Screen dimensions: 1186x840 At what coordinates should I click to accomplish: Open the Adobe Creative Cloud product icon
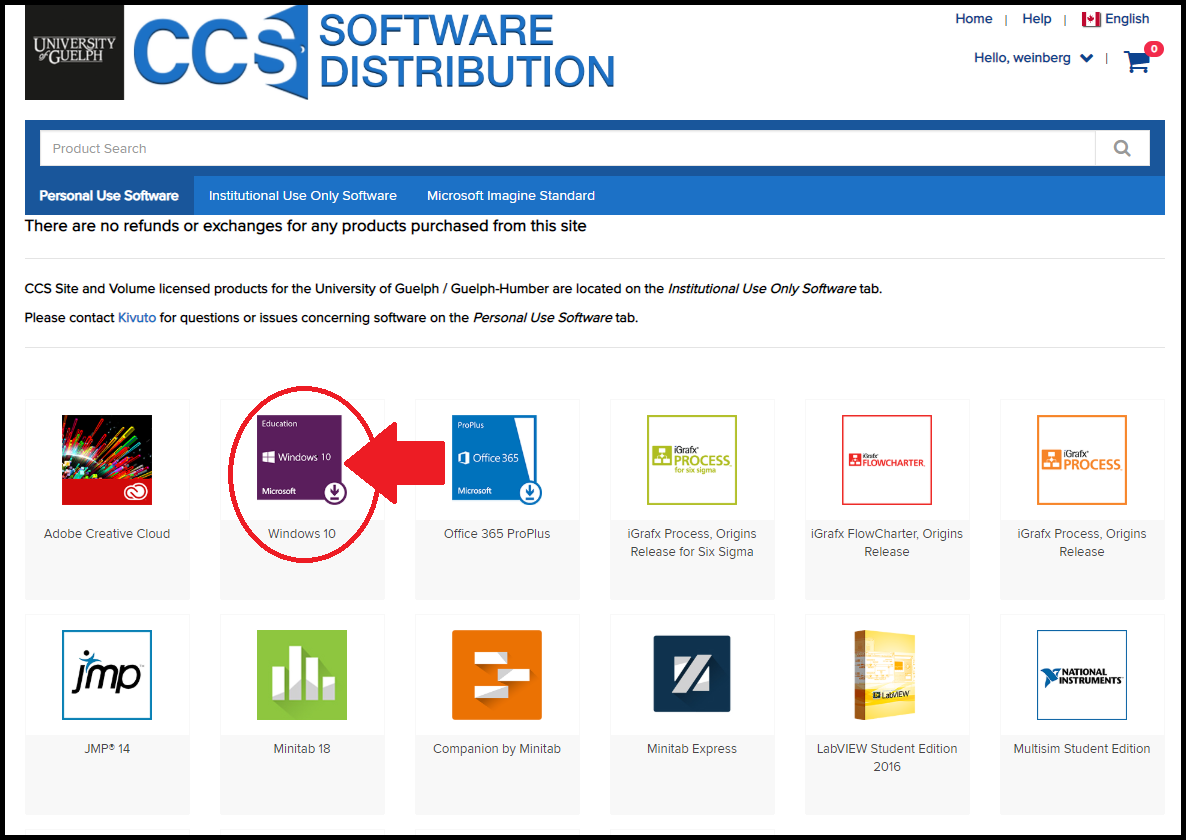(107, 460)
